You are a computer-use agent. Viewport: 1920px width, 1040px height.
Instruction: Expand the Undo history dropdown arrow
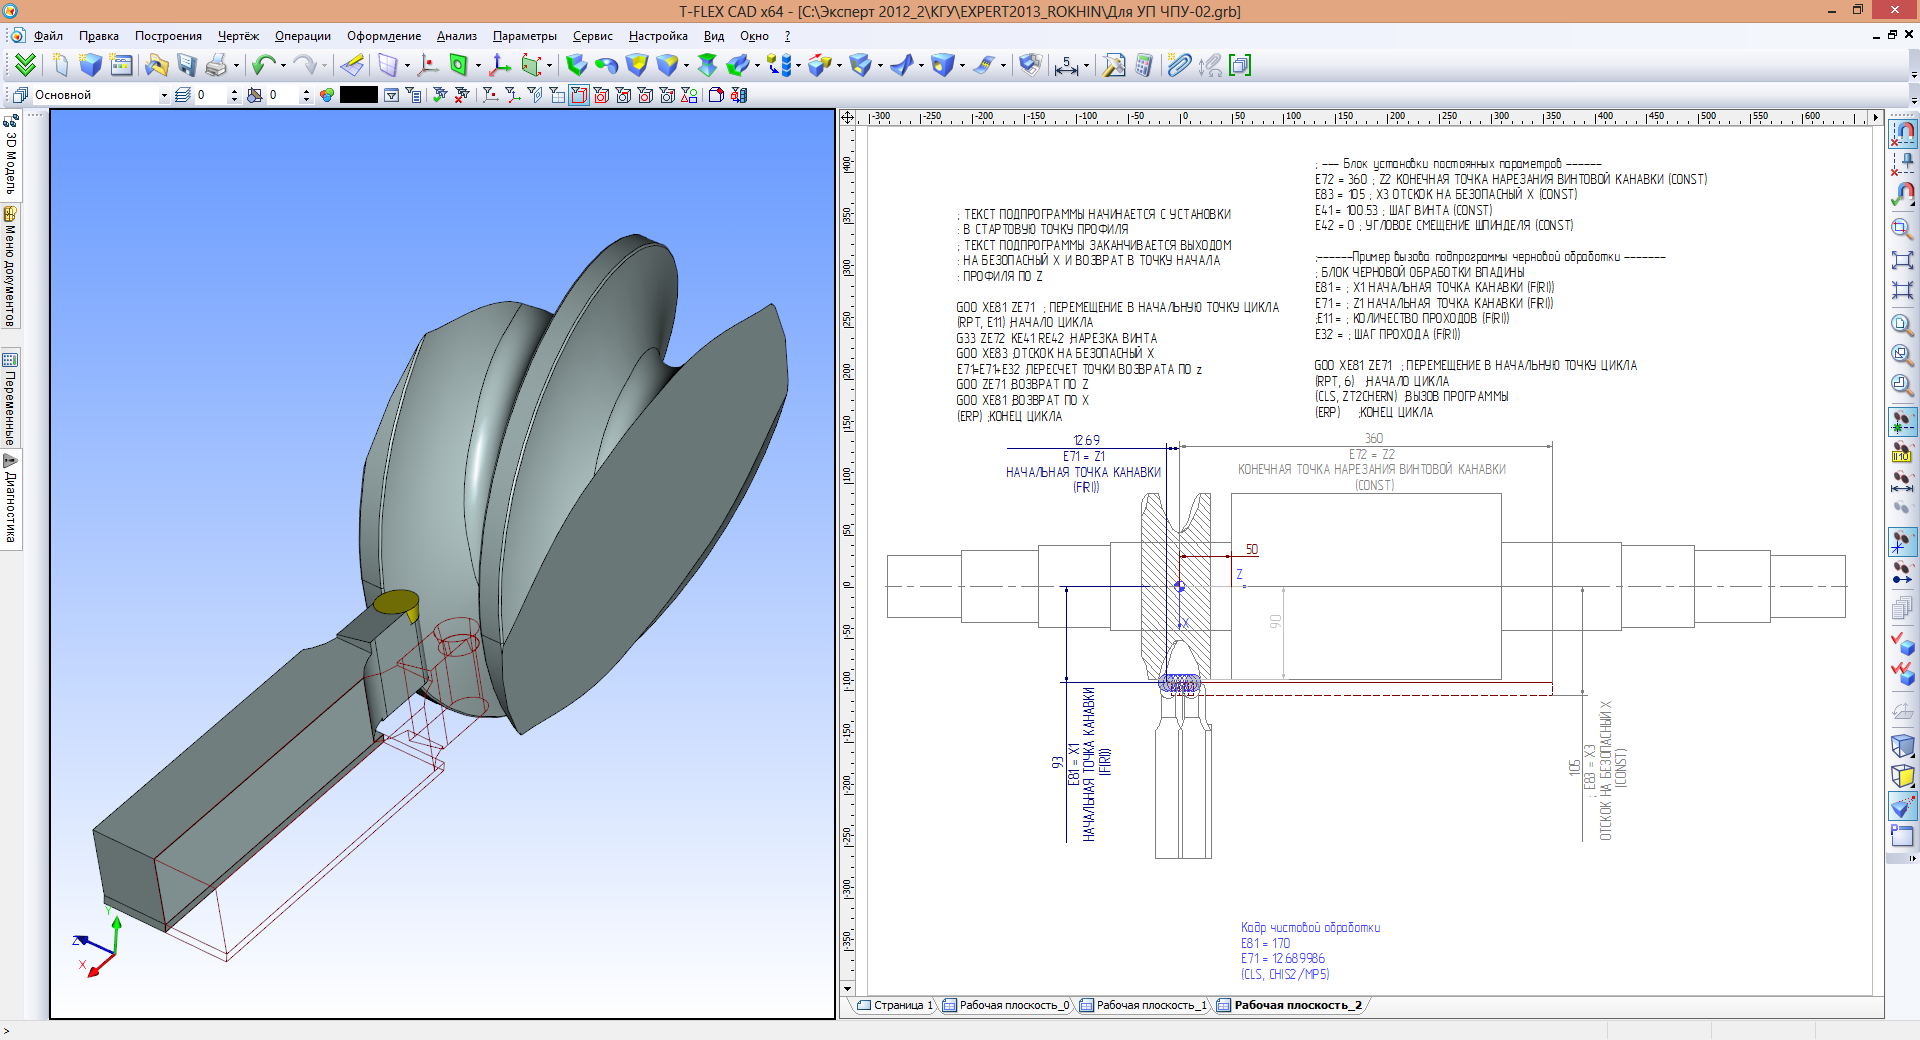[283, 66]
